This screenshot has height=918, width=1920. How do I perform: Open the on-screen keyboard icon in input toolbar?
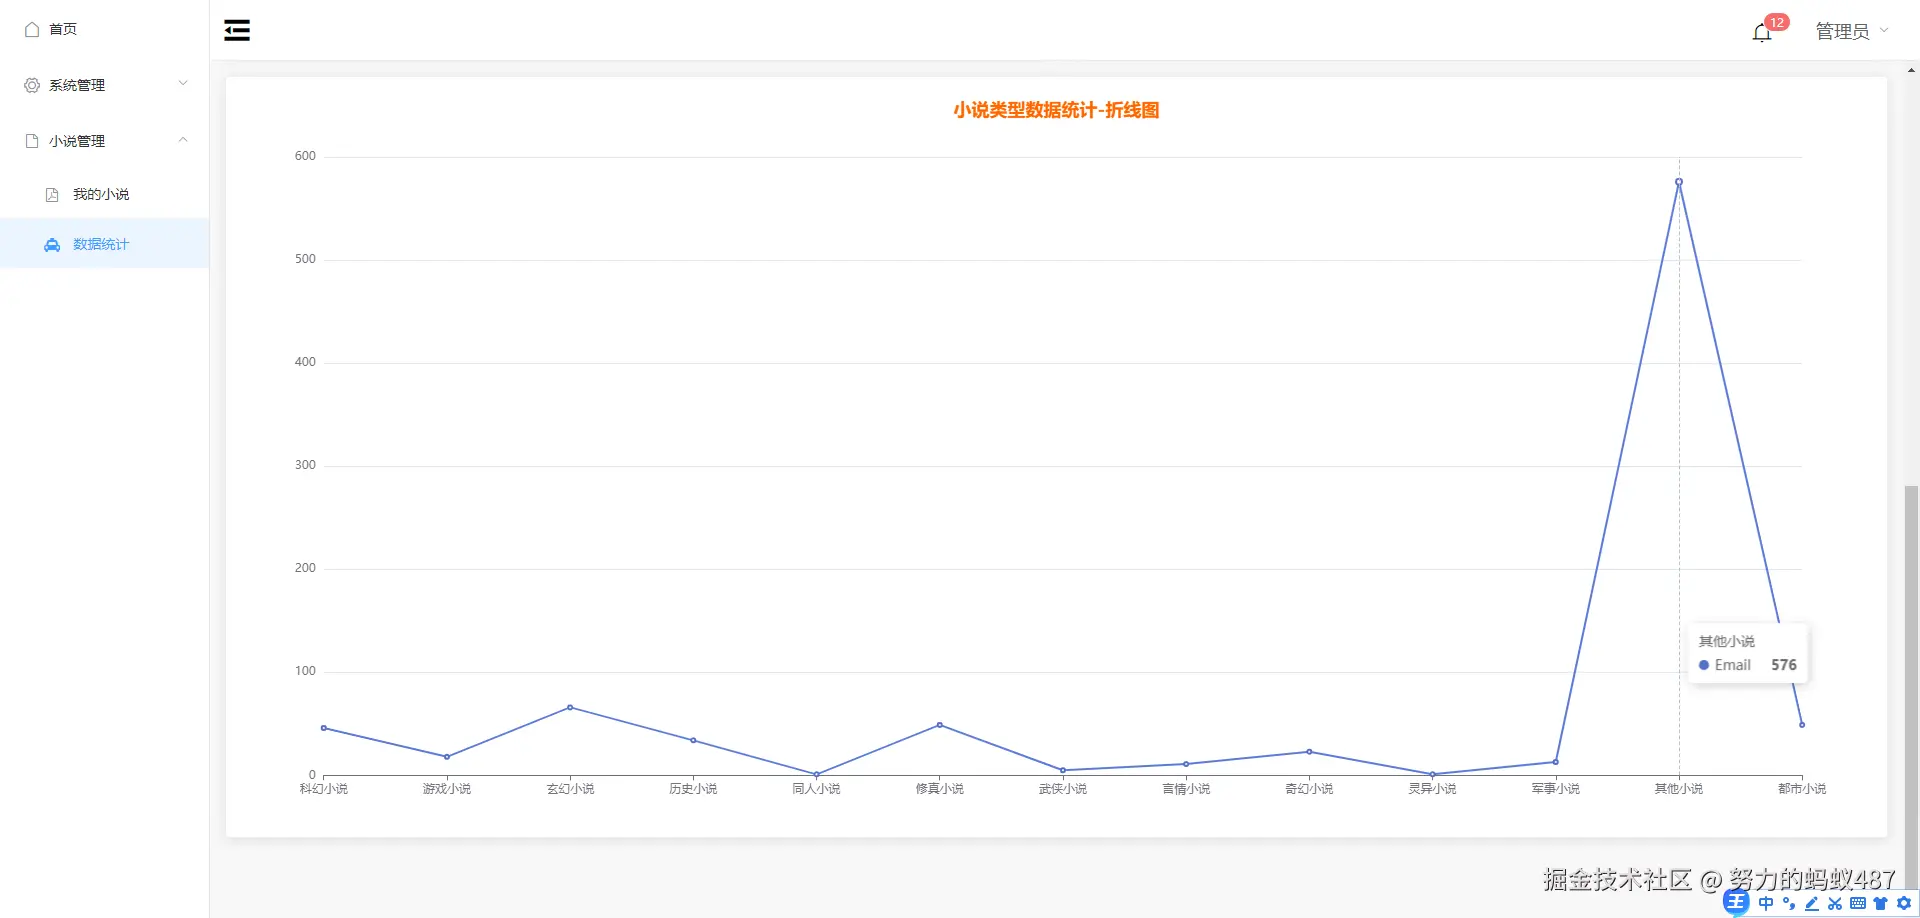pyautogui.click(x=1857, y=903)
